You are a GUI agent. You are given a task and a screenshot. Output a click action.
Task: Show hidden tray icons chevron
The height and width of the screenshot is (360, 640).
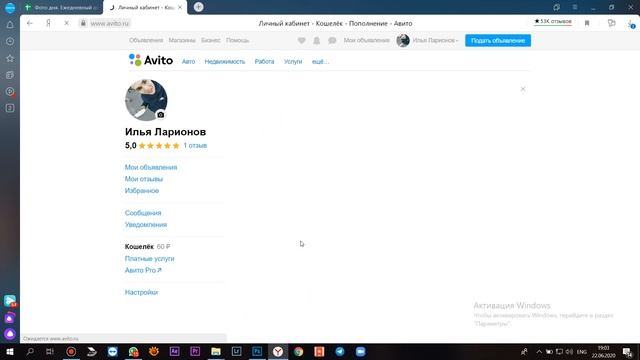pyautogui.click(x=539, y=352)
